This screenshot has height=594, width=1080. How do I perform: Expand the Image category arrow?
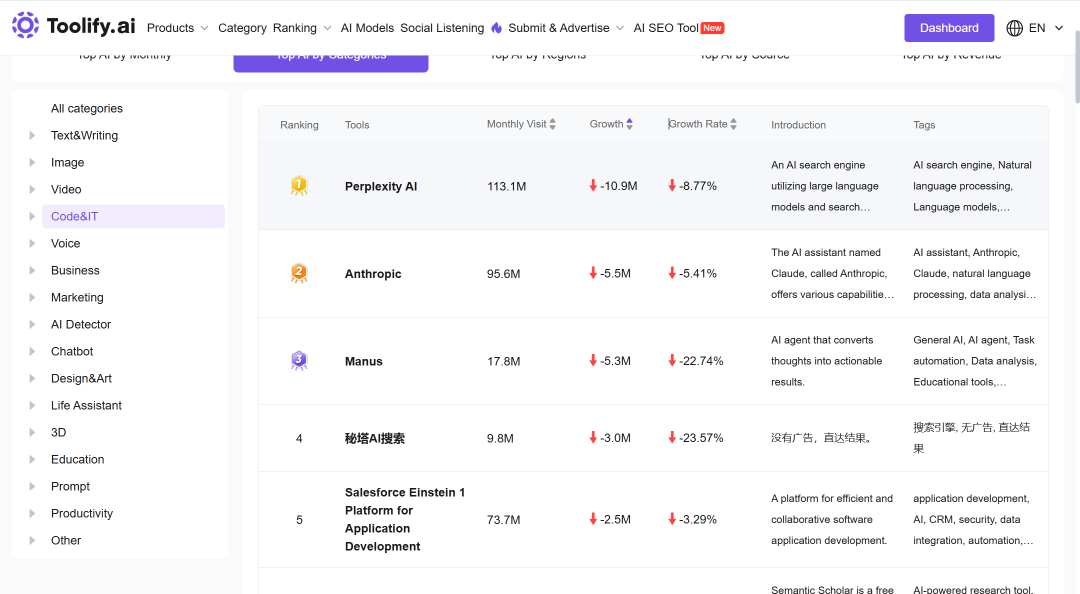coord(32,163)
